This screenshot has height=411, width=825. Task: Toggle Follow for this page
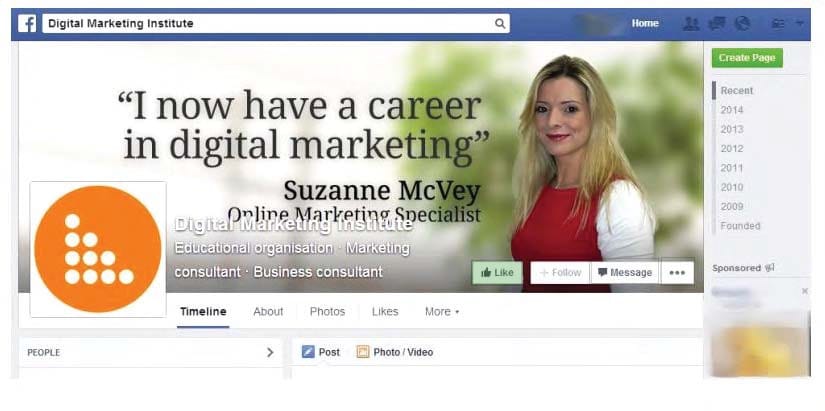(560, 273)
